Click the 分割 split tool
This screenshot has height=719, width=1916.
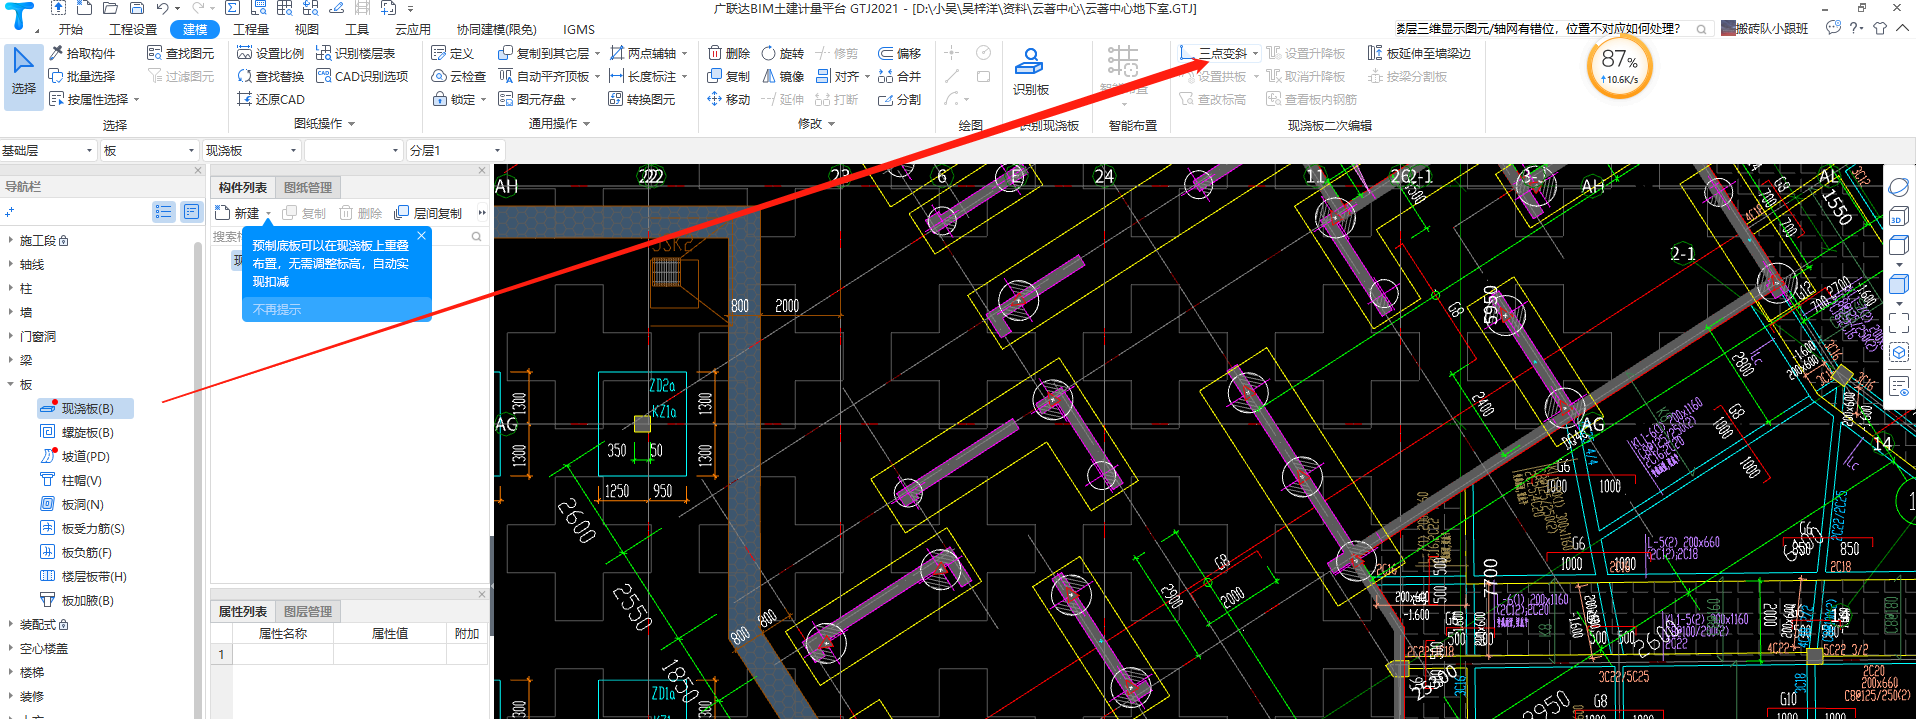coord(899,99)
